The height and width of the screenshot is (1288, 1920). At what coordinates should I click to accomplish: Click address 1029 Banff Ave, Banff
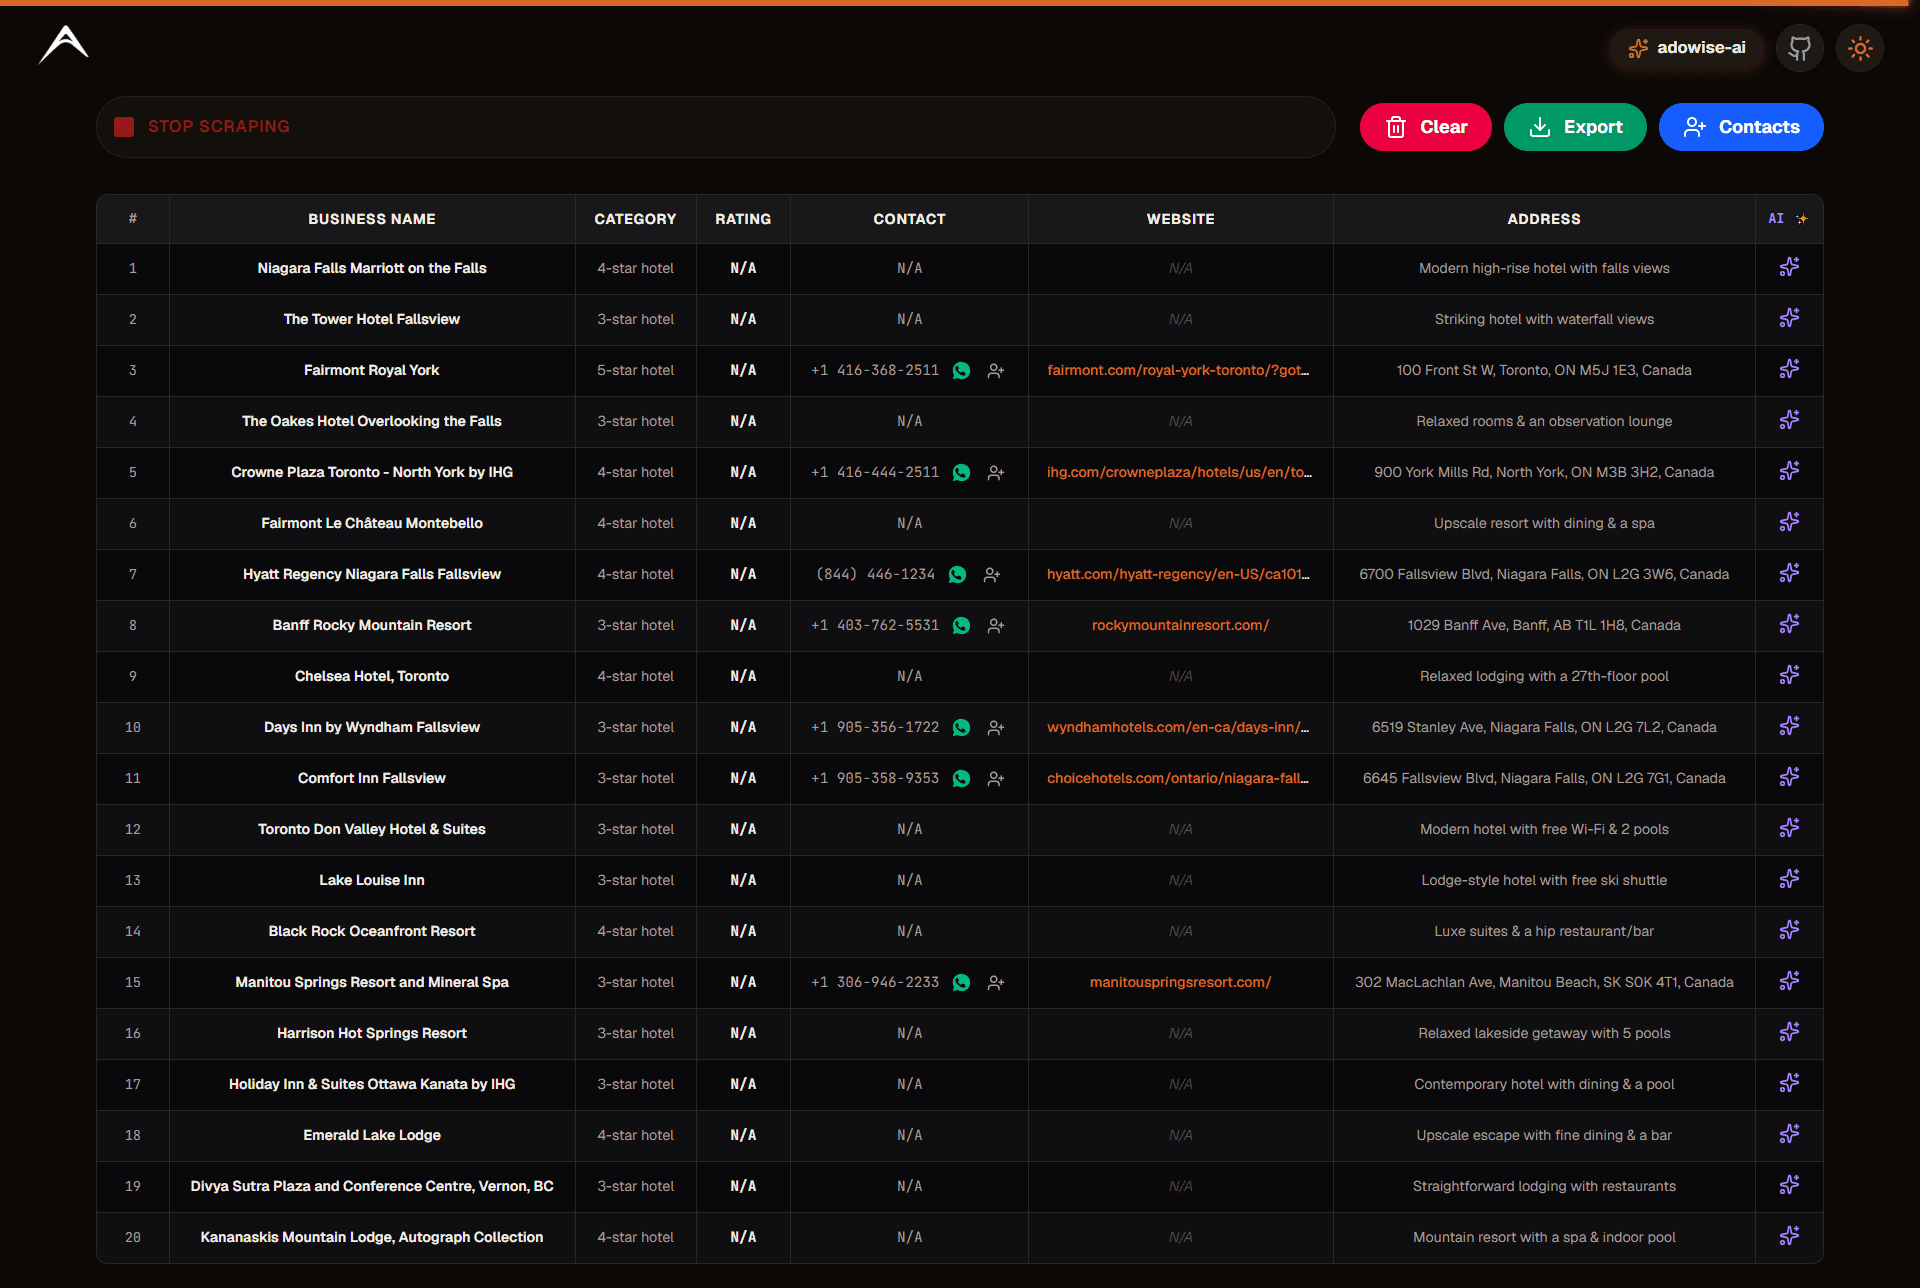pos(1544,625)
